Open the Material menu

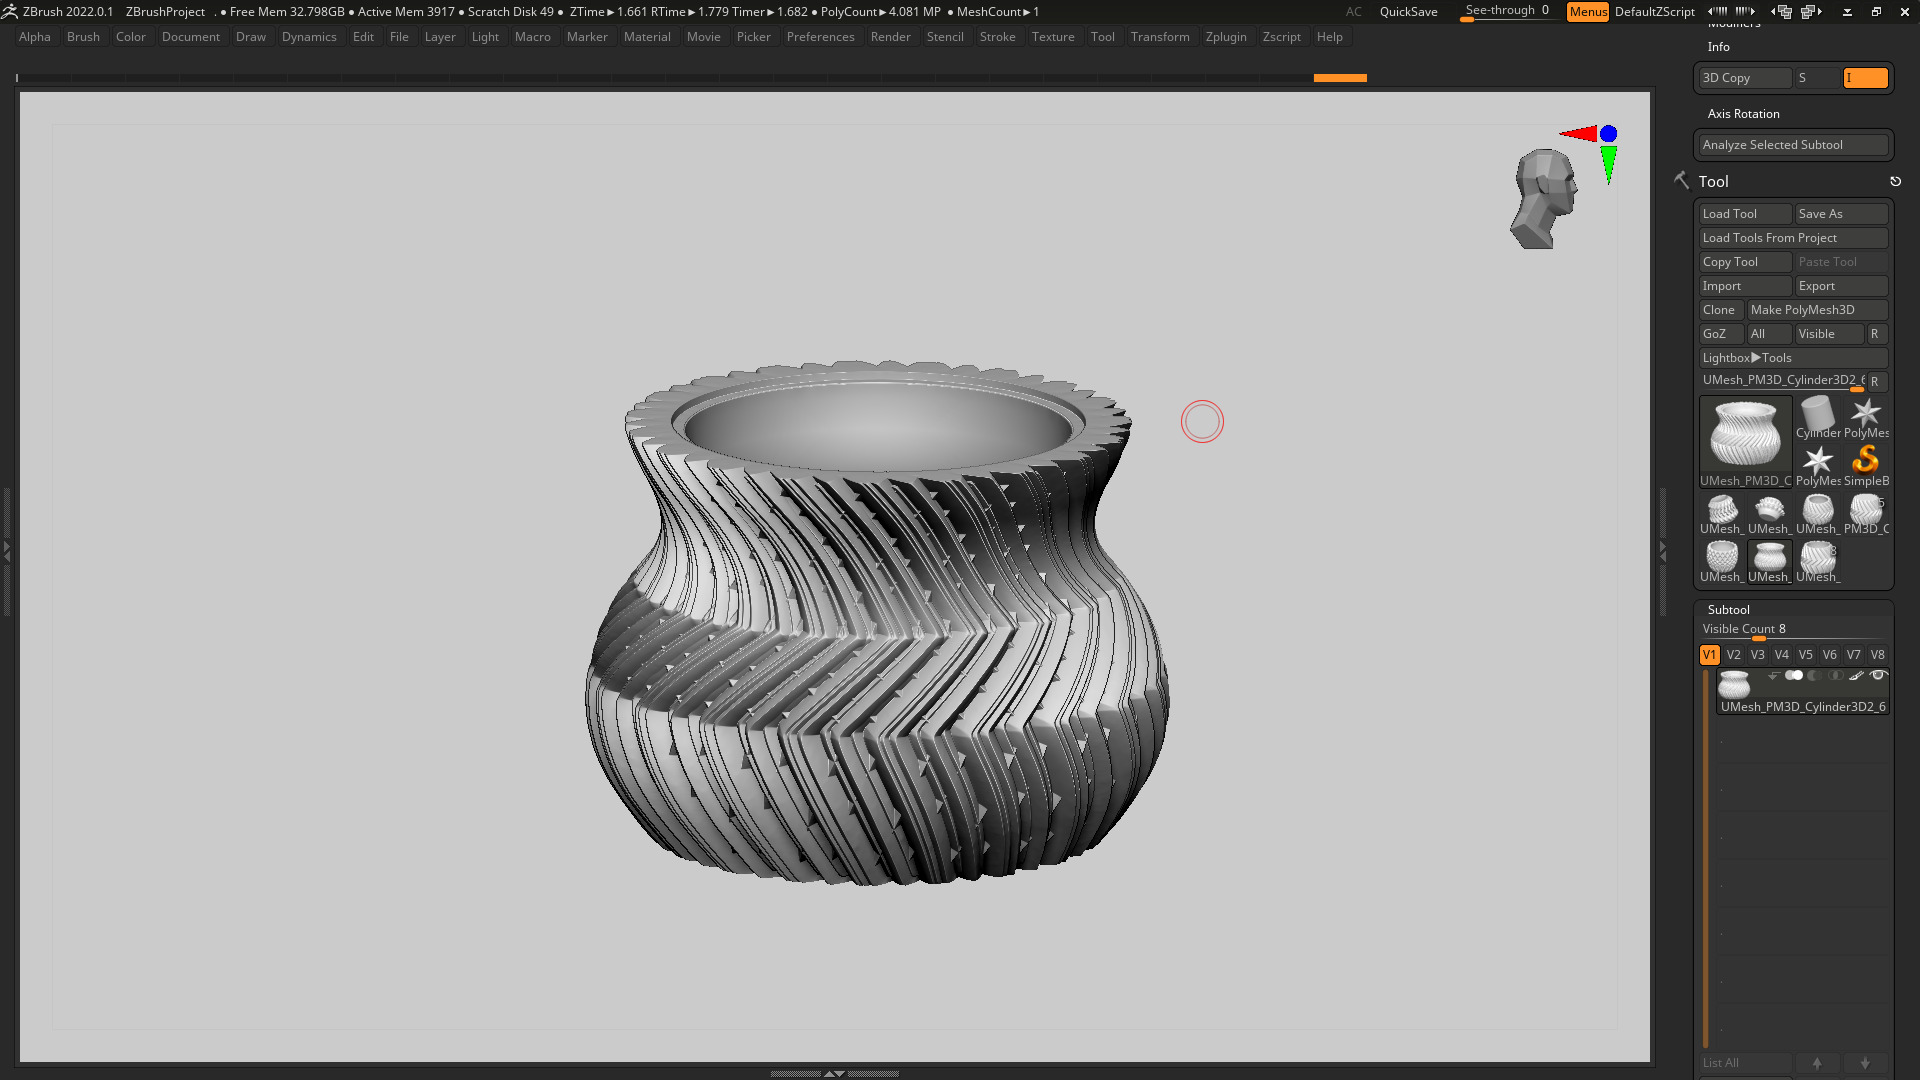point(647,37)
